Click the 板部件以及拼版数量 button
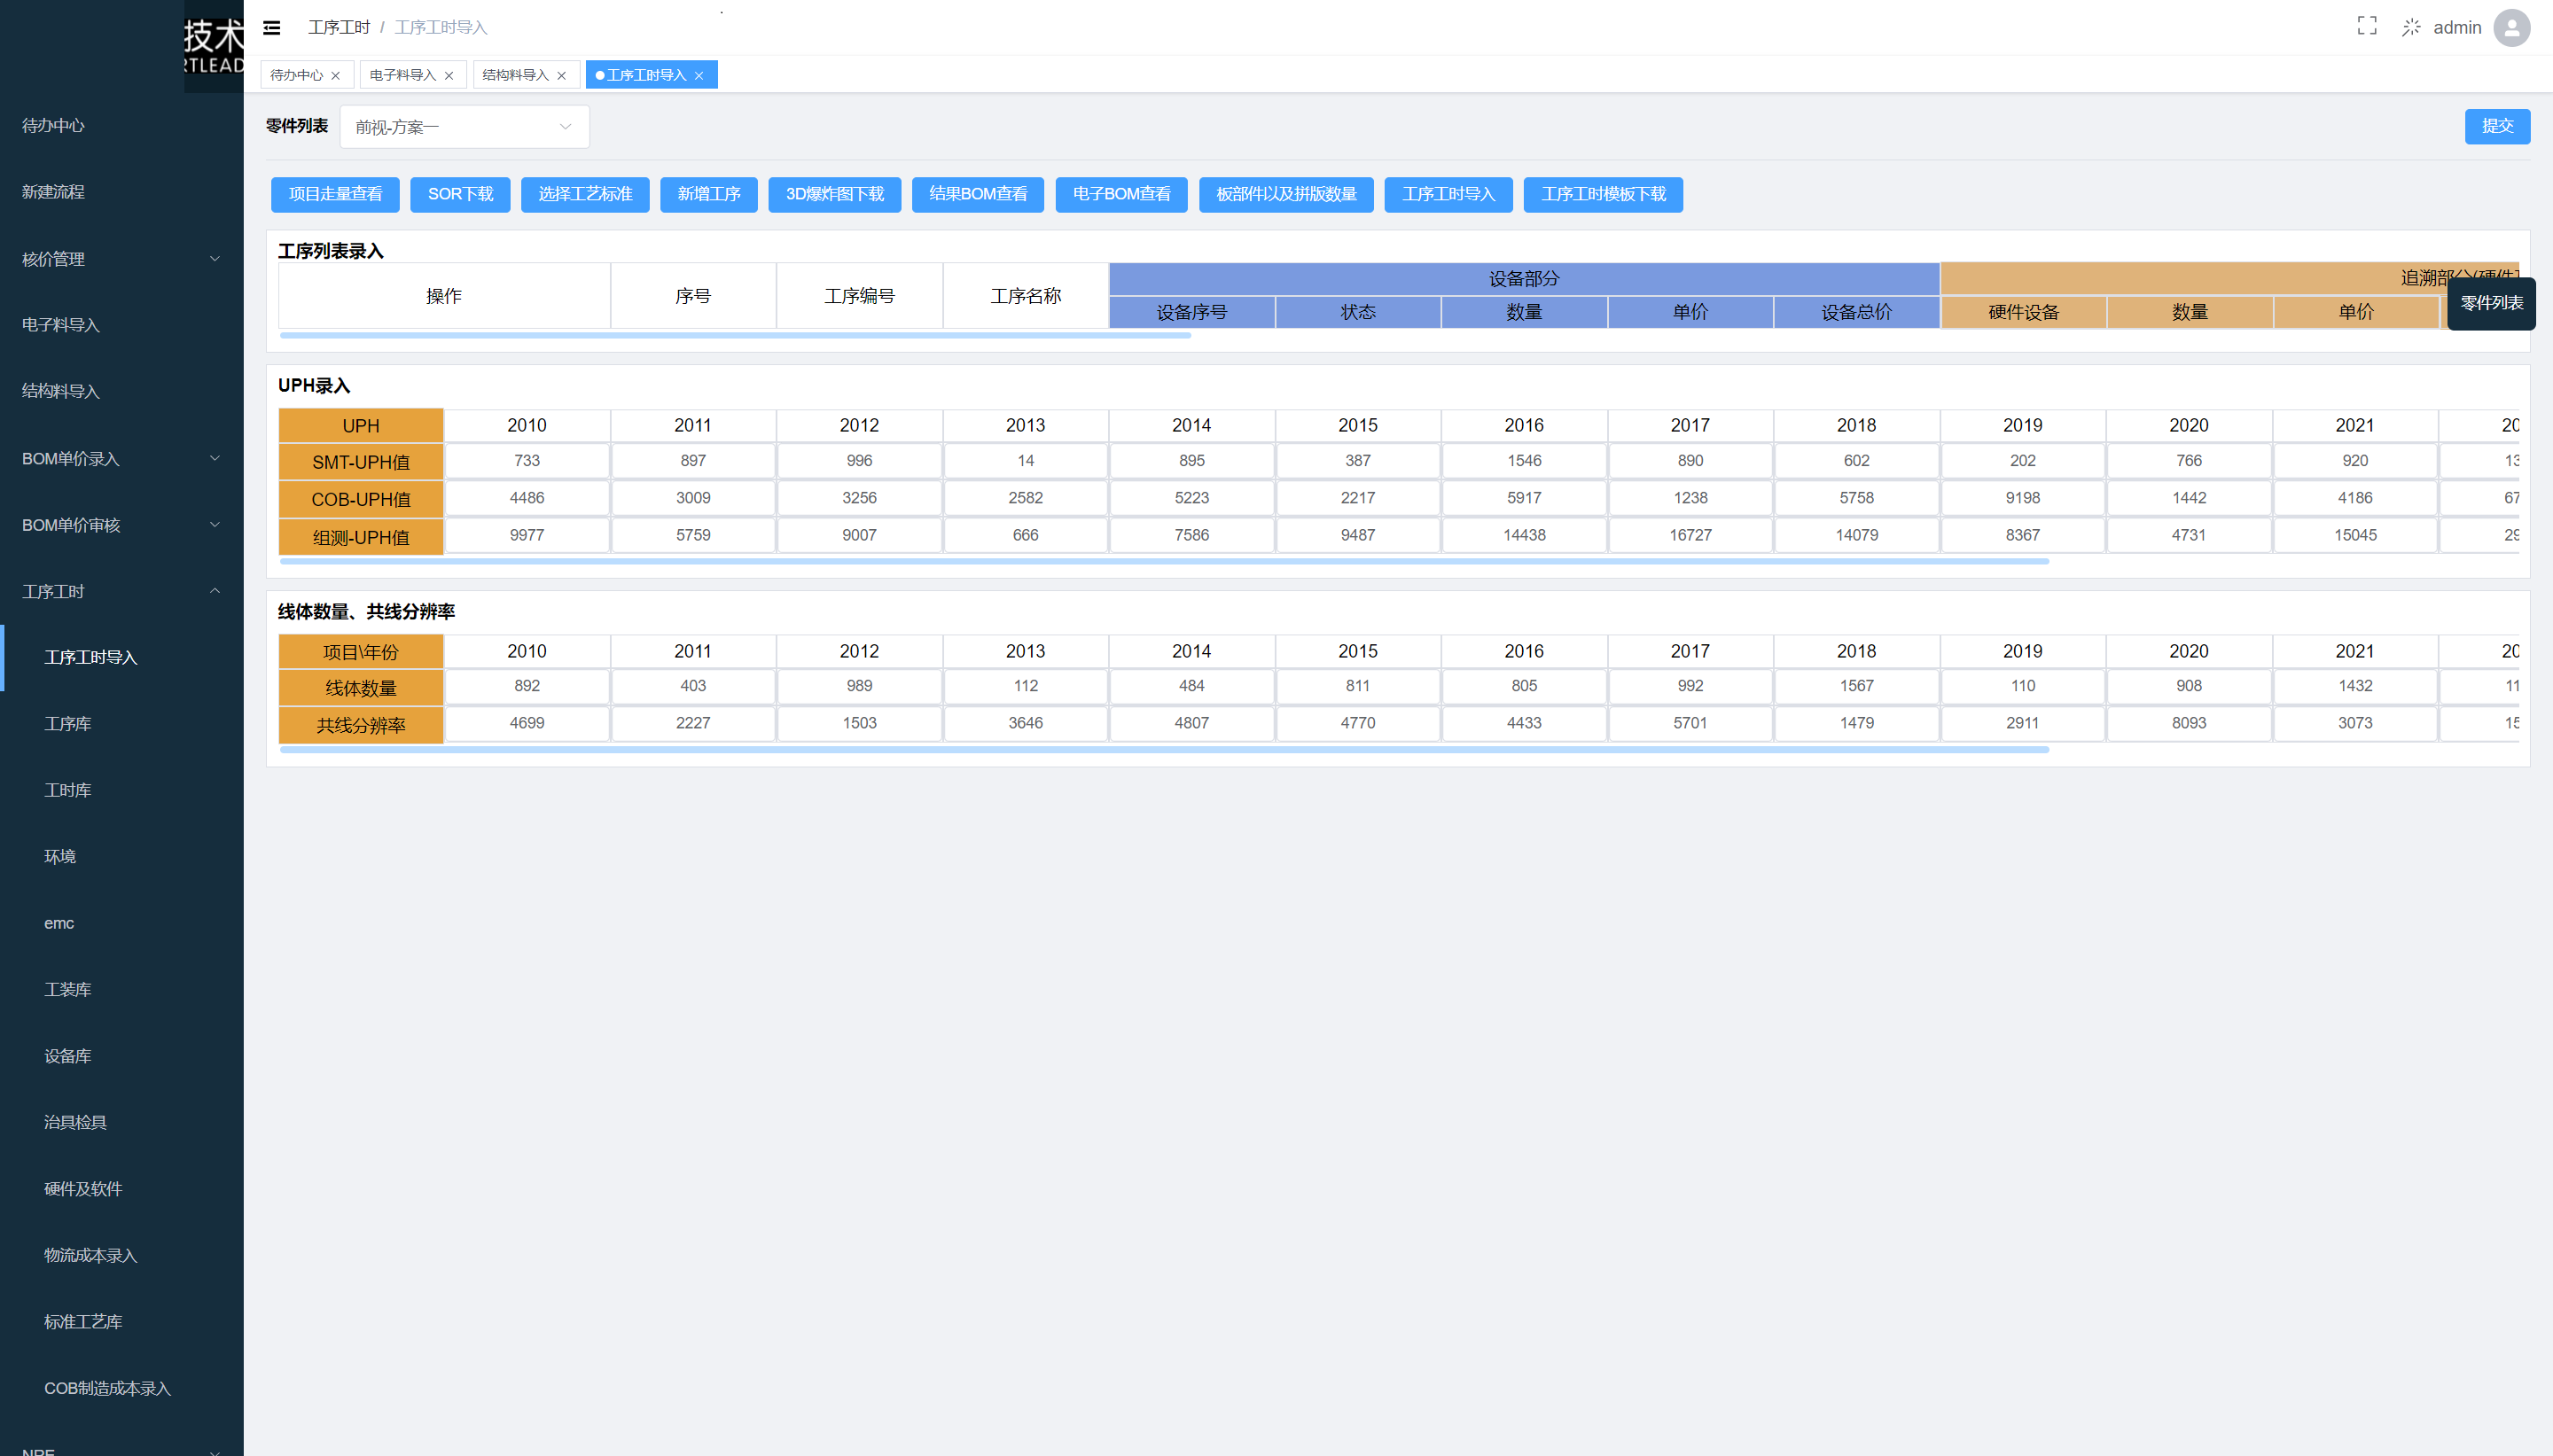The image size is (2553, 1456). [x=1285, y=194]
